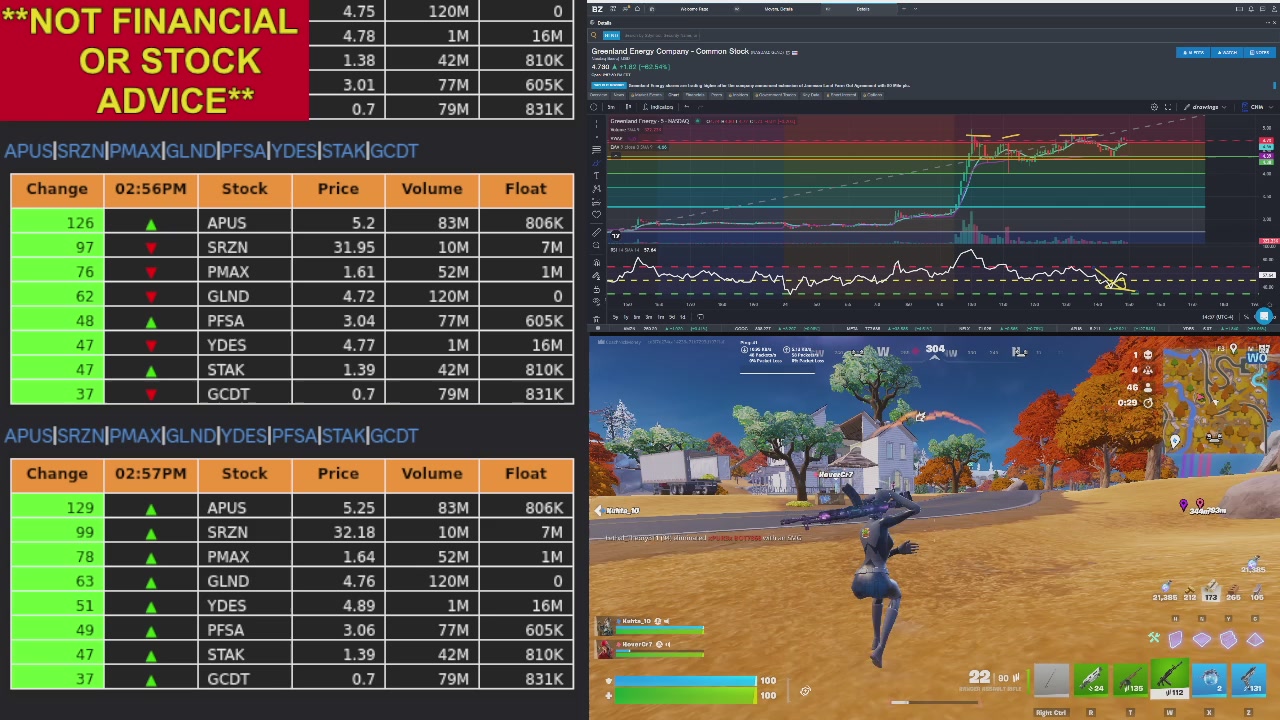This screenshot has height=720, width=1280.
Task: Click SRZN in the 02:56PM table
Action: 227,247
